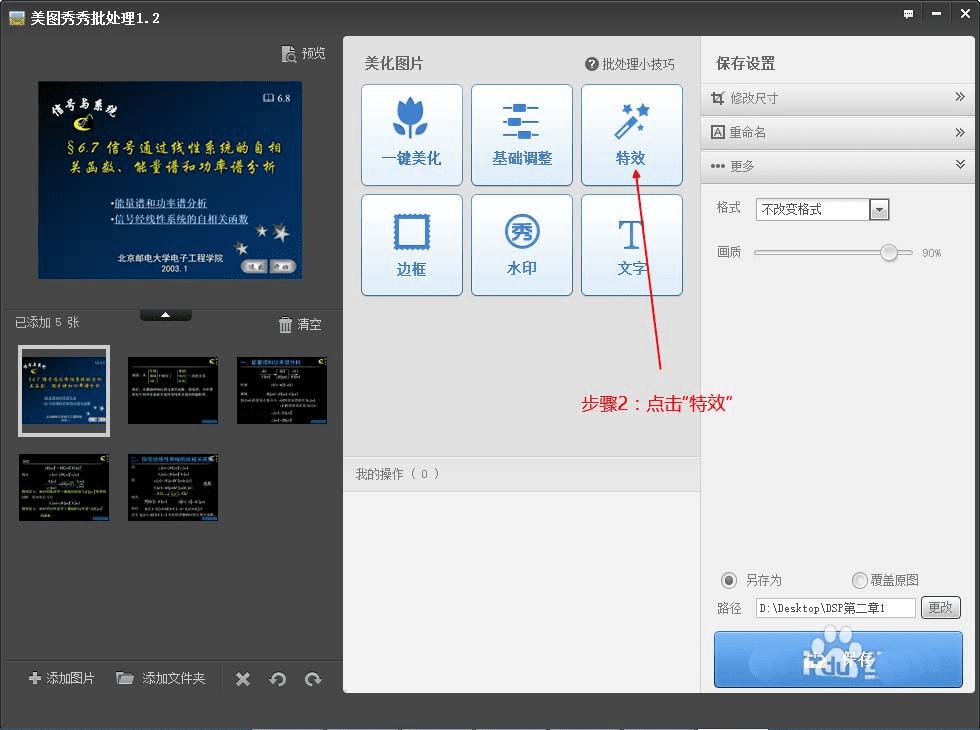Click the 保存设置 heading
980x730 pixels.
(x=746, y=63)
